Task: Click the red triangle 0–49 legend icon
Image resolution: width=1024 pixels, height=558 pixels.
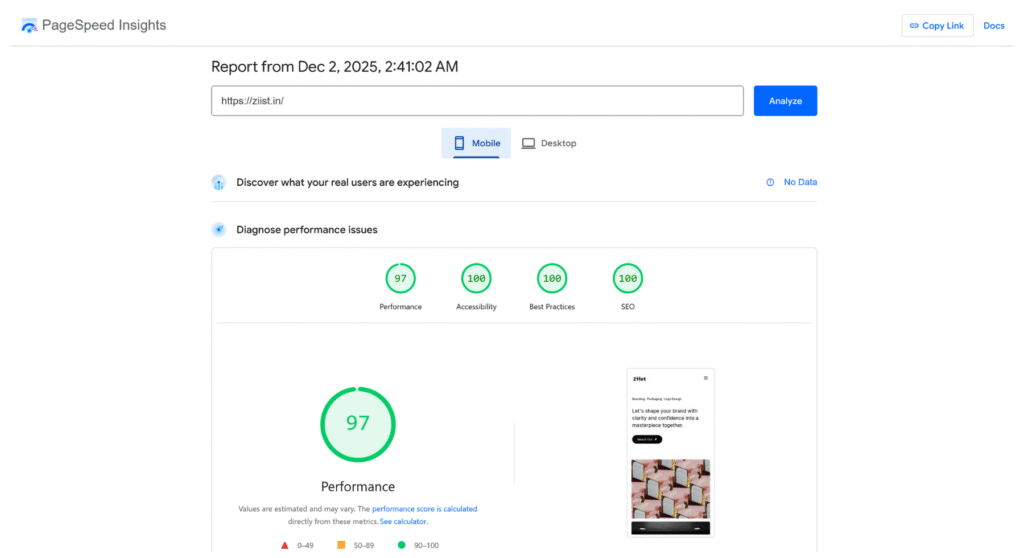Action: pos(285,545)
